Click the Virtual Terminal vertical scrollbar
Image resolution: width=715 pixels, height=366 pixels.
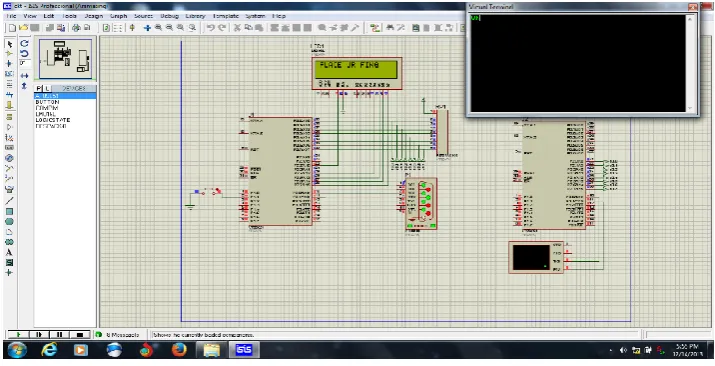pyautogui.click(x=689, y=63)
